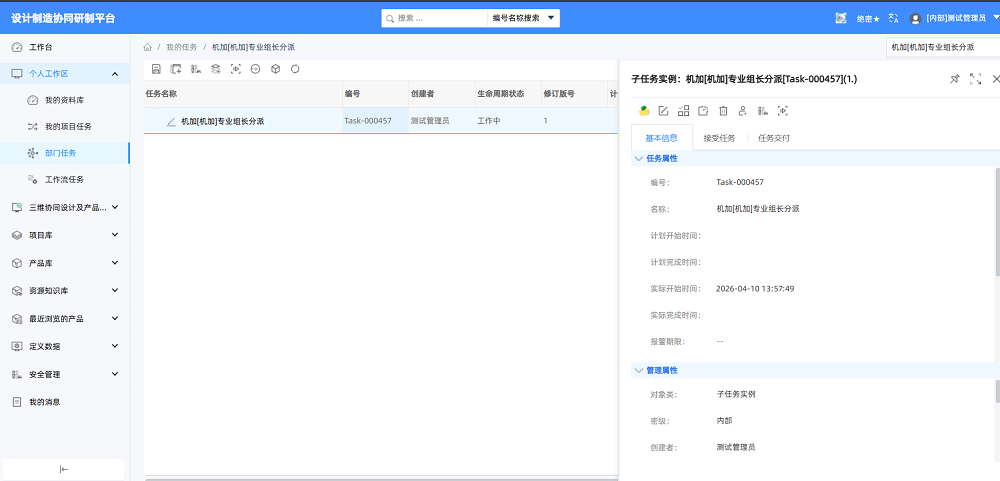Click the magnifier icon in the search box
Screen dimensions: 1000x481
pyautogui.click(x=390, y=18)
